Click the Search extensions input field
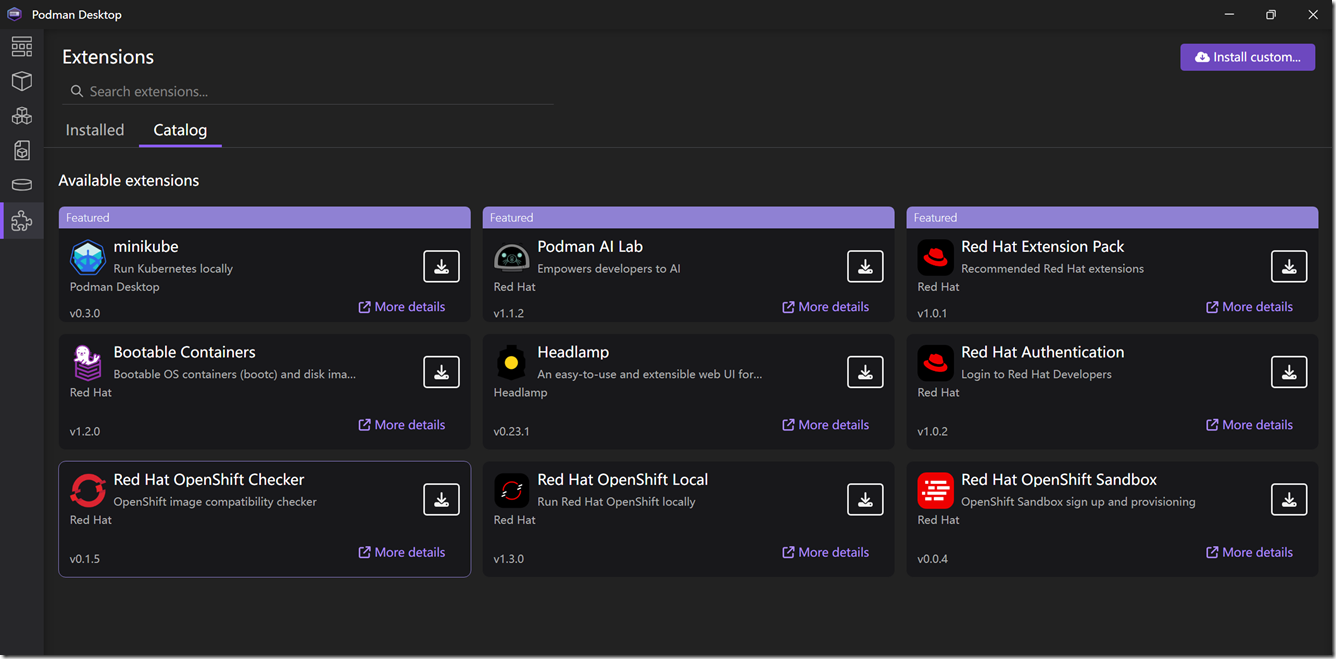This screenshot has width=1336, height=659. pyautogui.click(x=310, y=91)
